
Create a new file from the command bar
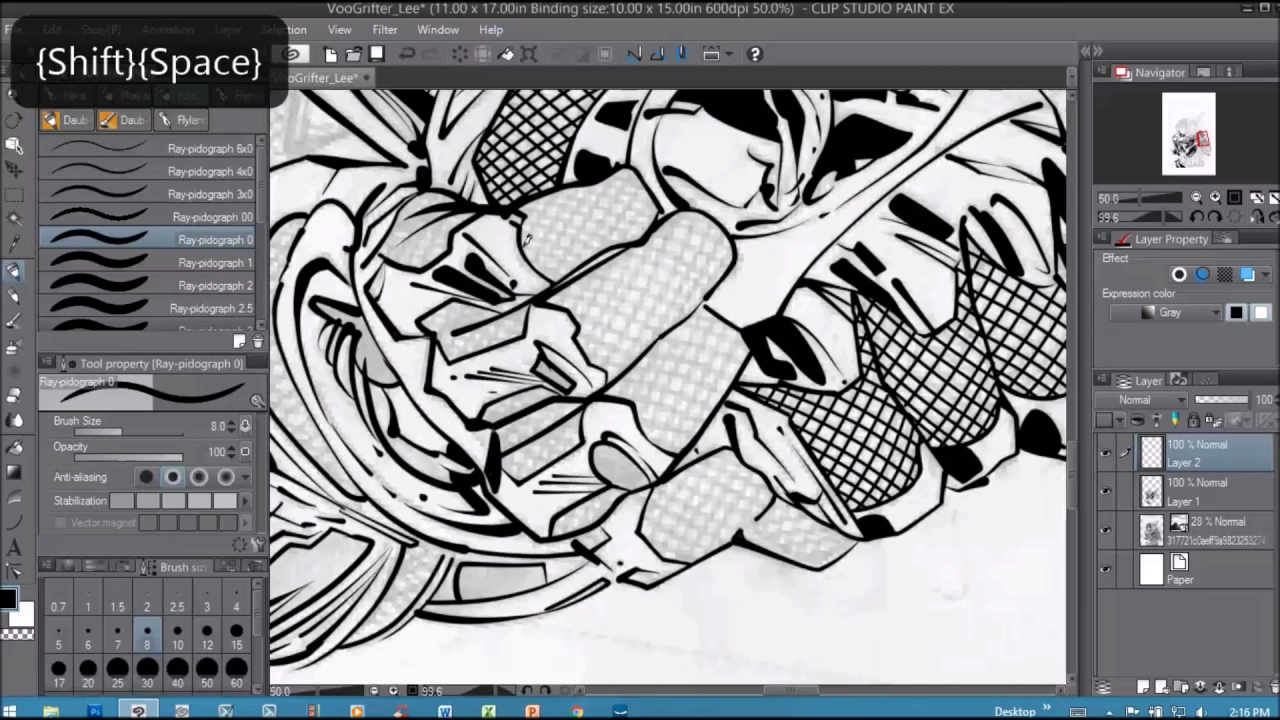click(x=330, y=54)
